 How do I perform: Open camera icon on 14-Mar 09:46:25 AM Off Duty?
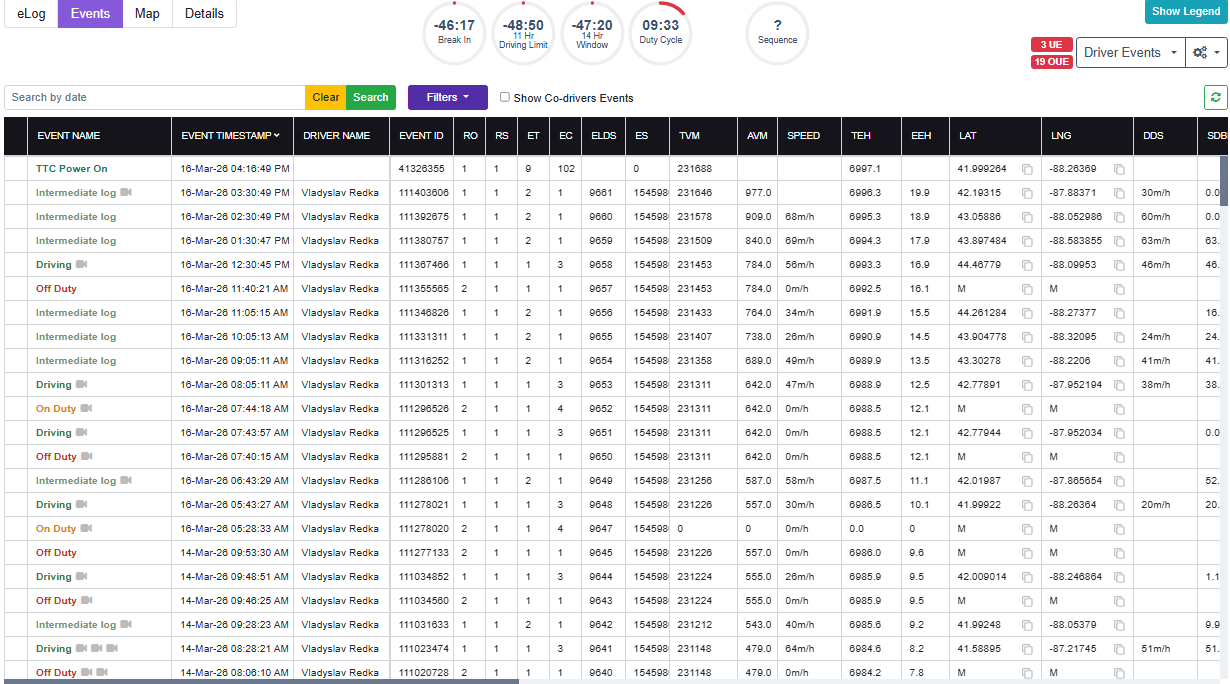[87, 600]
